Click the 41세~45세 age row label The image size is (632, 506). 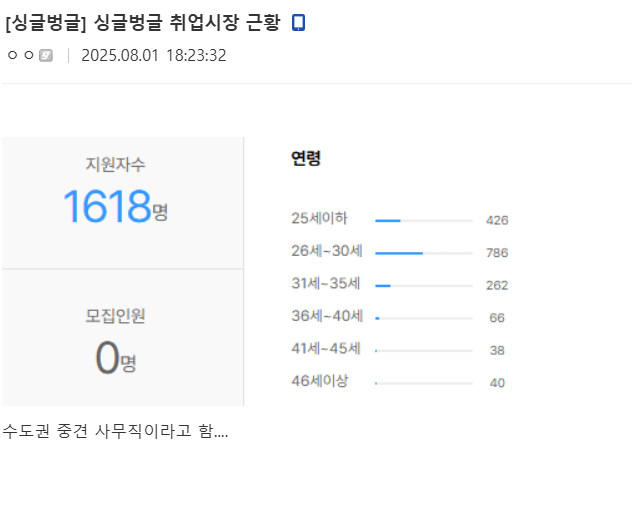coord(327,349)
